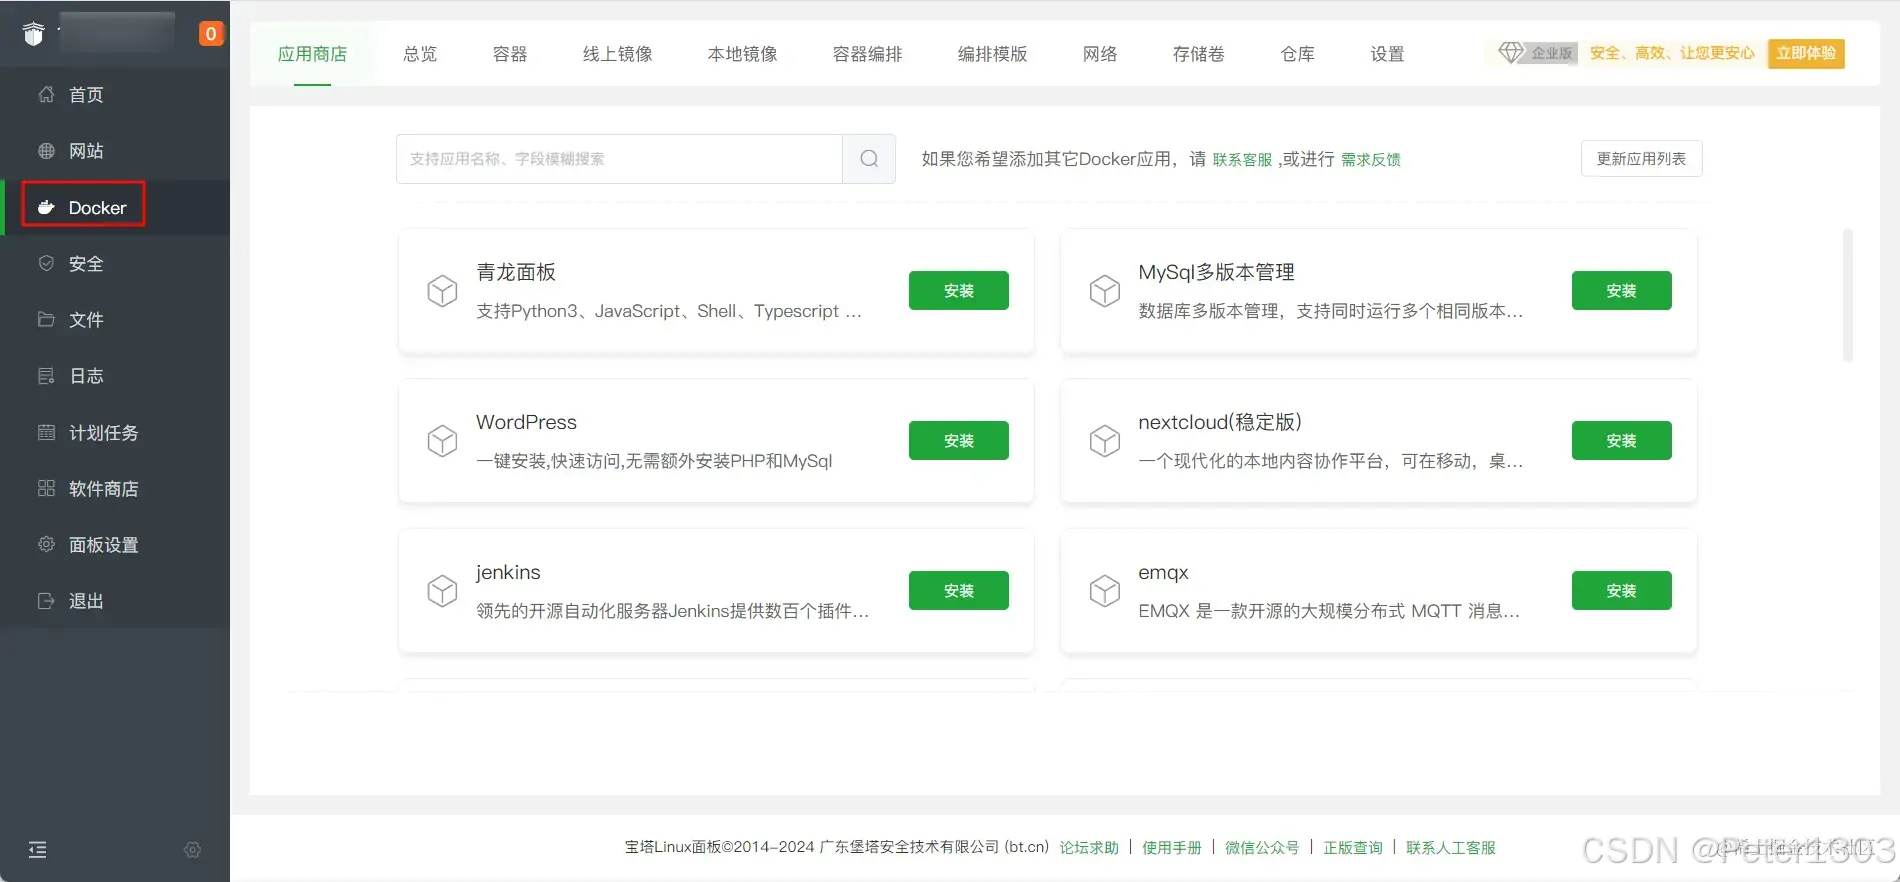This screenshot has width=1900, height=882.
Task: Click the grid icon beside 软件商店
Action: [x=46, y=488]
